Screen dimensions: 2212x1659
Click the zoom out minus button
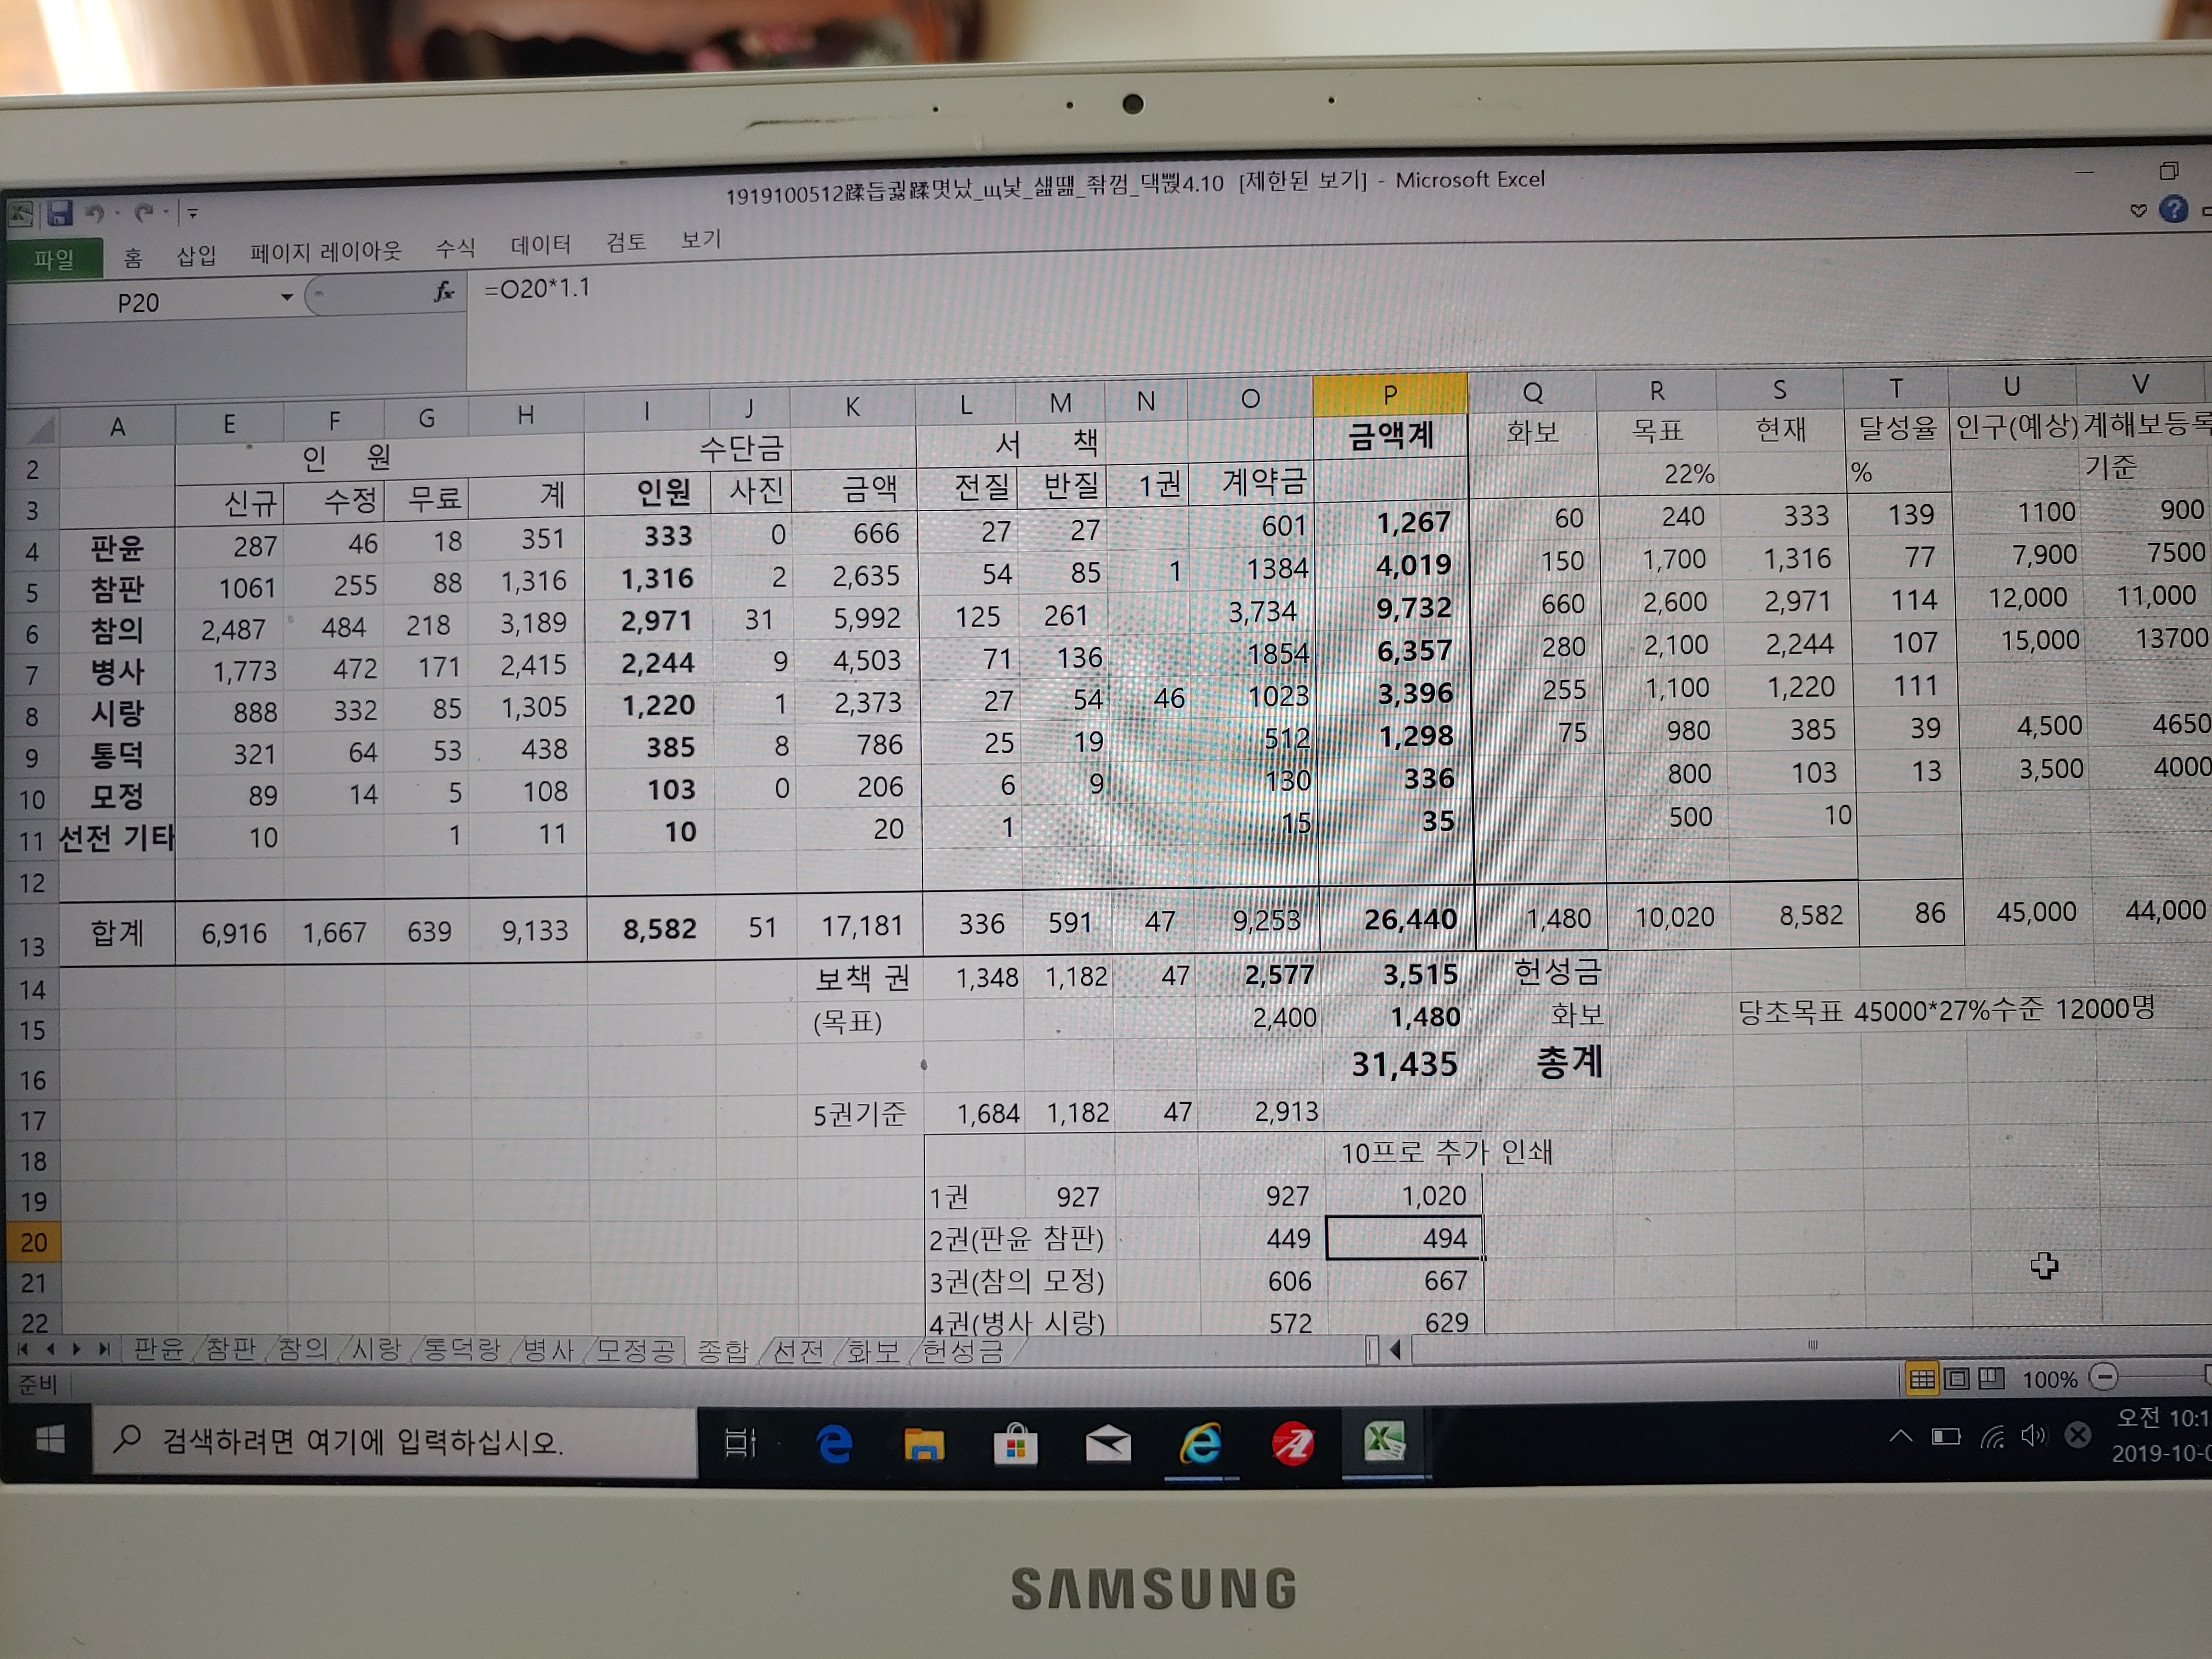click(2104, 1378)
